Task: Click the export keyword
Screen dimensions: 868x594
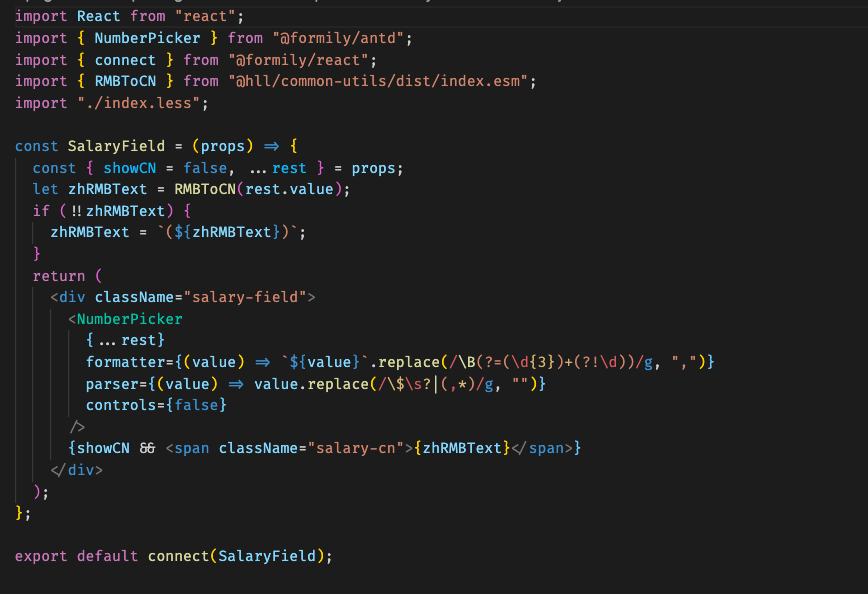Action: [x=41, y=556]
